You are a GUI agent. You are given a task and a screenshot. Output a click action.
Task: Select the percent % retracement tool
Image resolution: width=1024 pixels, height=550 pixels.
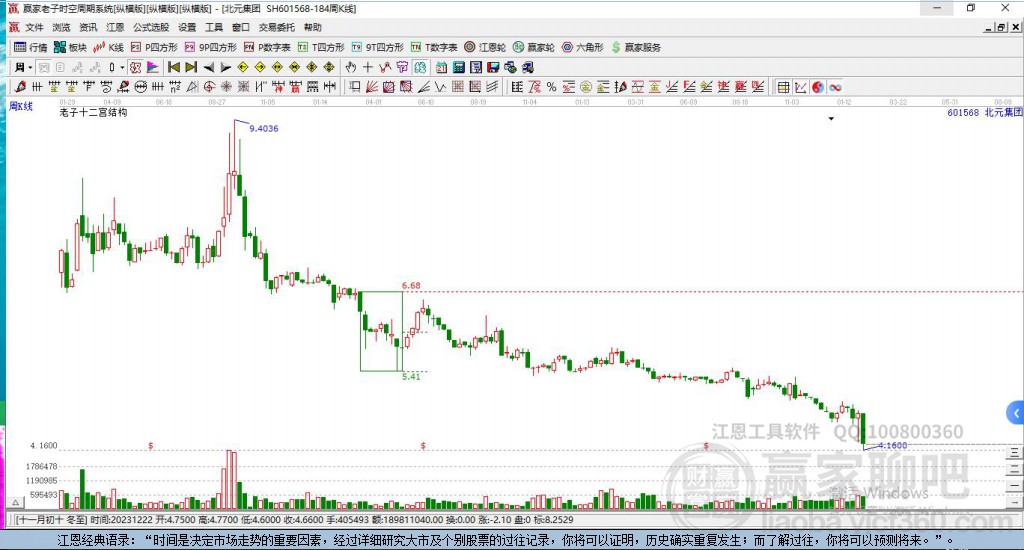551,87
